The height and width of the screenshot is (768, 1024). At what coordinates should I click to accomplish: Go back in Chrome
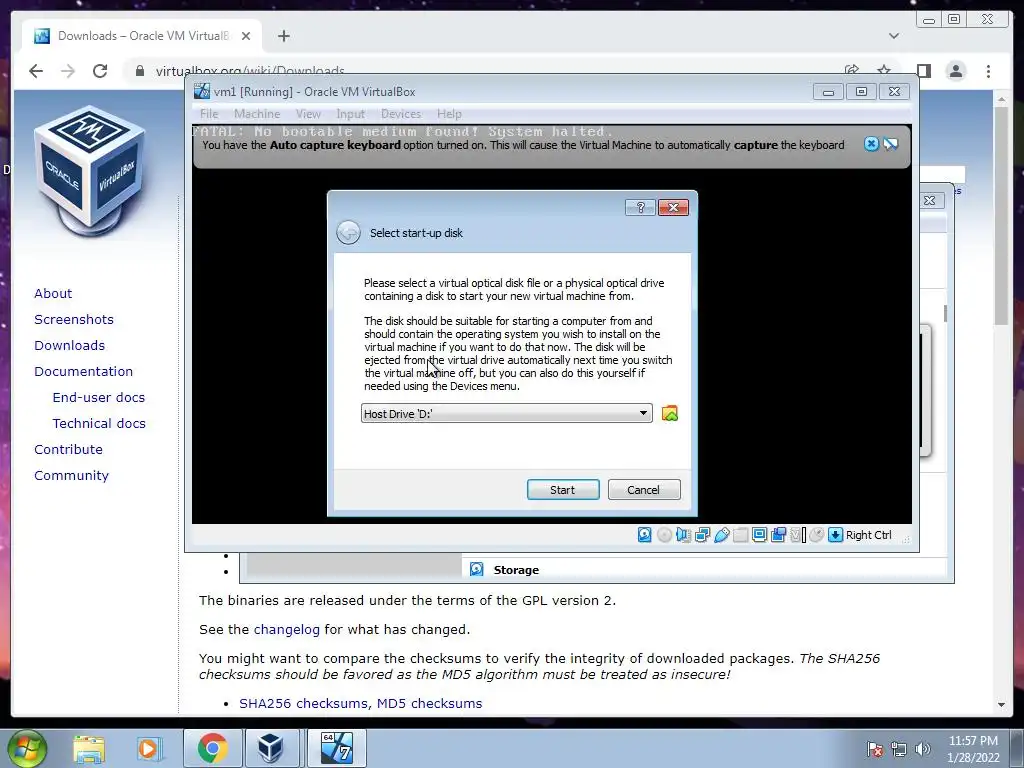tap(37, 71)
